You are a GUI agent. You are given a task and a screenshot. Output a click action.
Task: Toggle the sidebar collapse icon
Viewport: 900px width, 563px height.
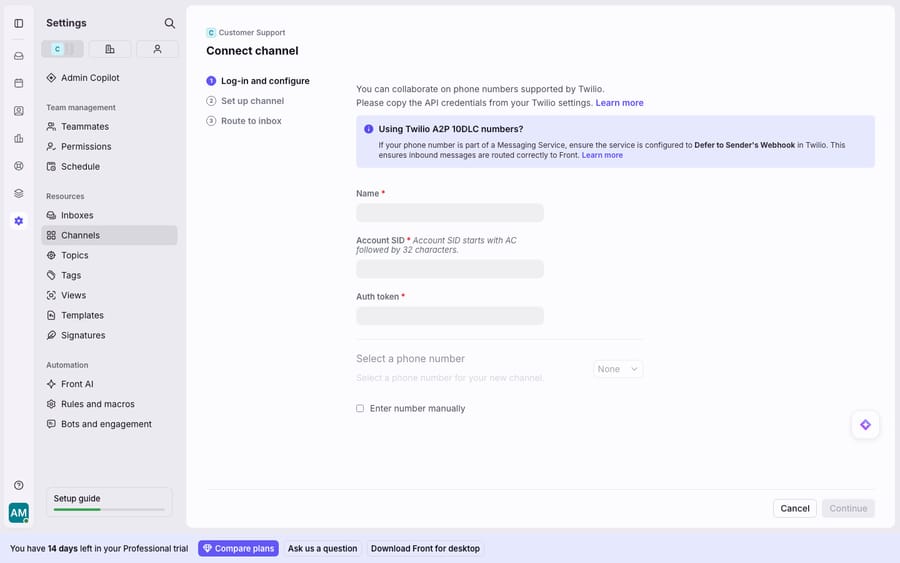tap(18, 24)
